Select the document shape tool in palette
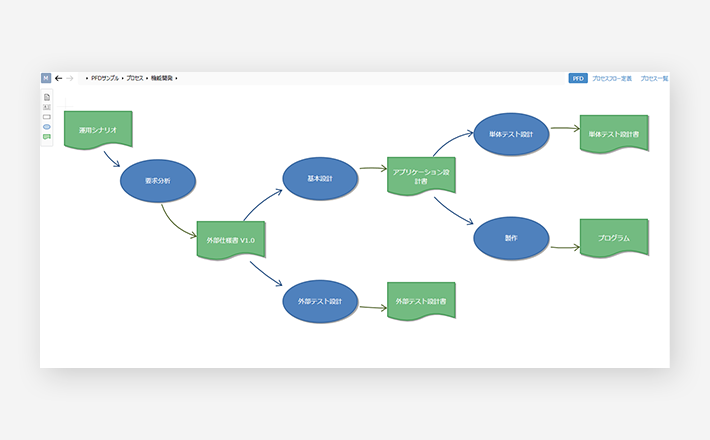Viewport: 710px width, 440px height. [x=47, y=97]
